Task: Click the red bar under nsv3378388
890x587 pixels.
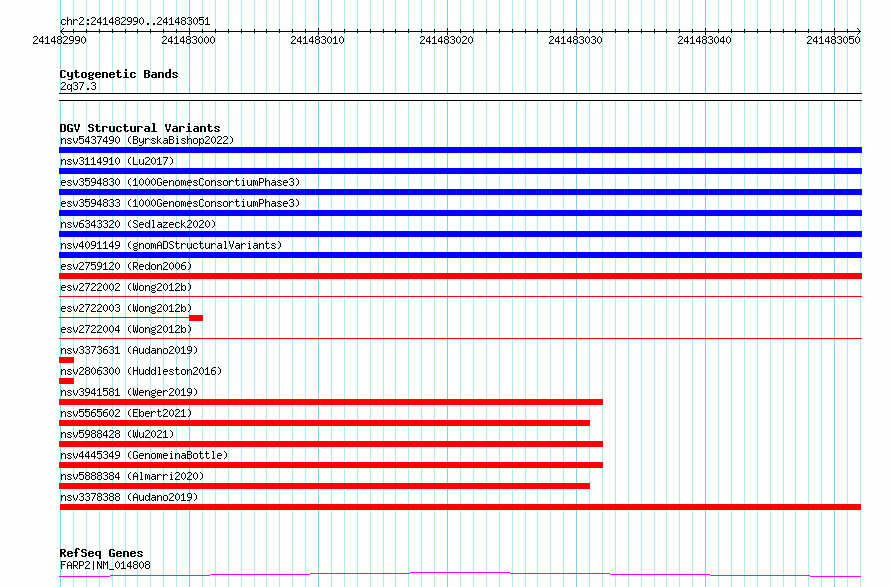Action: [x=460, y=507]
